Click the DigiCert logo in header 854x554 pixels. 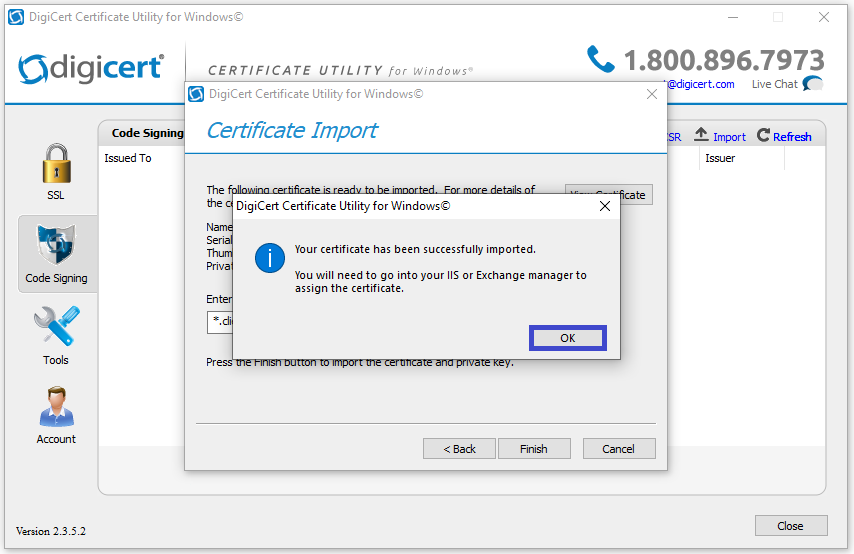[x=91, y=69]
